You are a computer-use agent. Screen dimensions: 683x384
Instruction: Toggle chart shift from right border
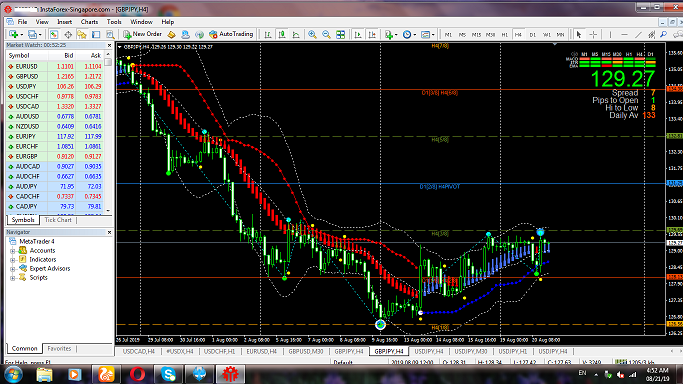(x=372, y=34)
